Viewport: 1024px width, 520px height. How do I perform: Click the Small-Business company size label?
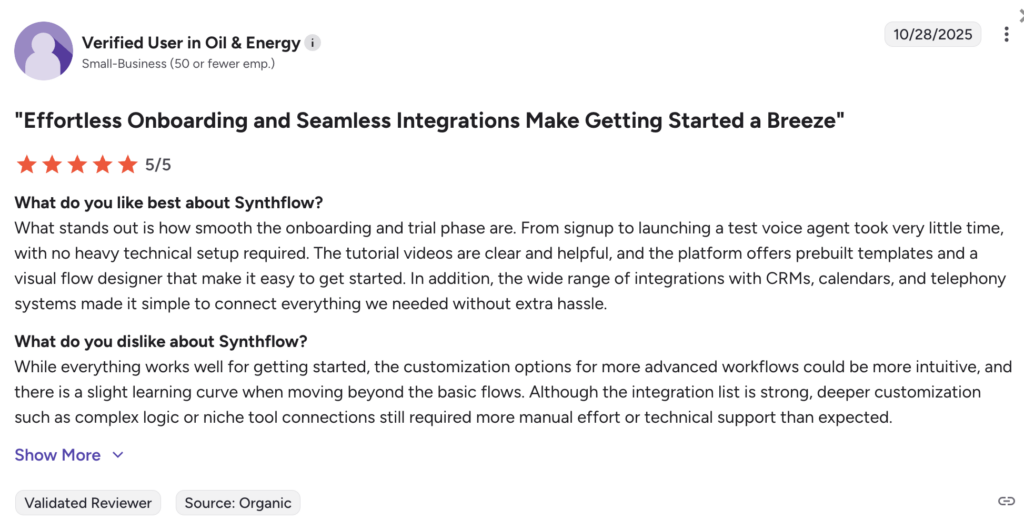178,64
